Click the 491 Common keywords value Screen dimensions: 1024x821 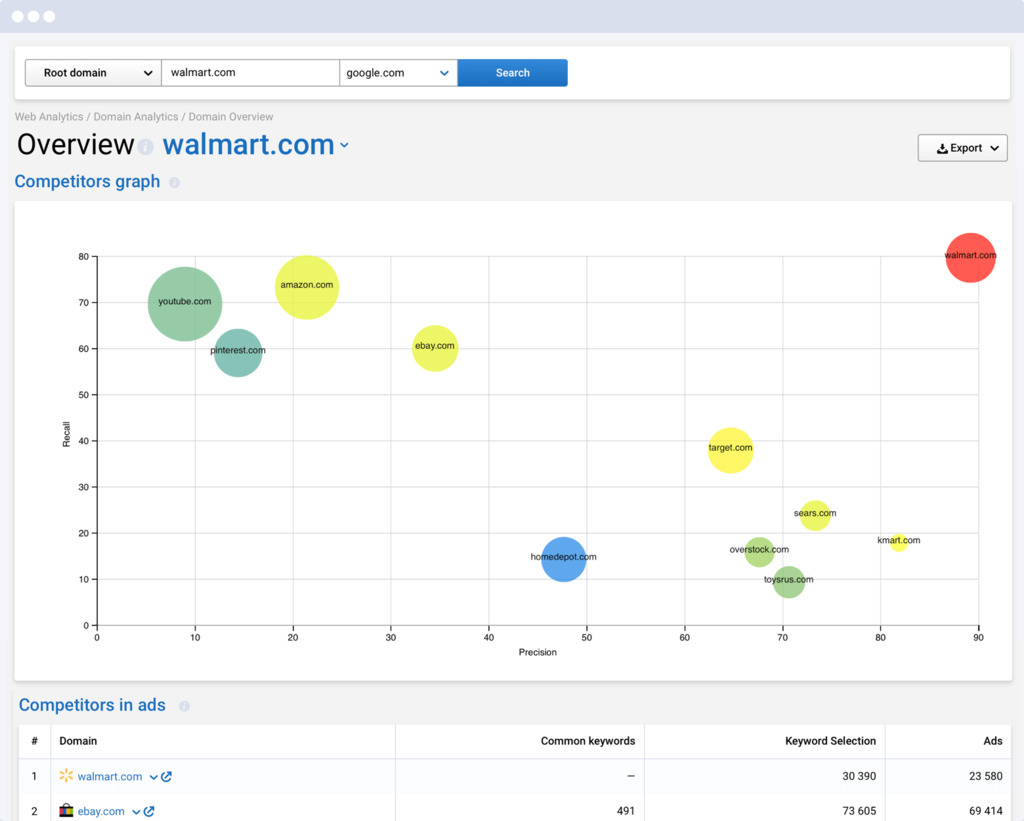pyautogui.click(x=626, y=811)
